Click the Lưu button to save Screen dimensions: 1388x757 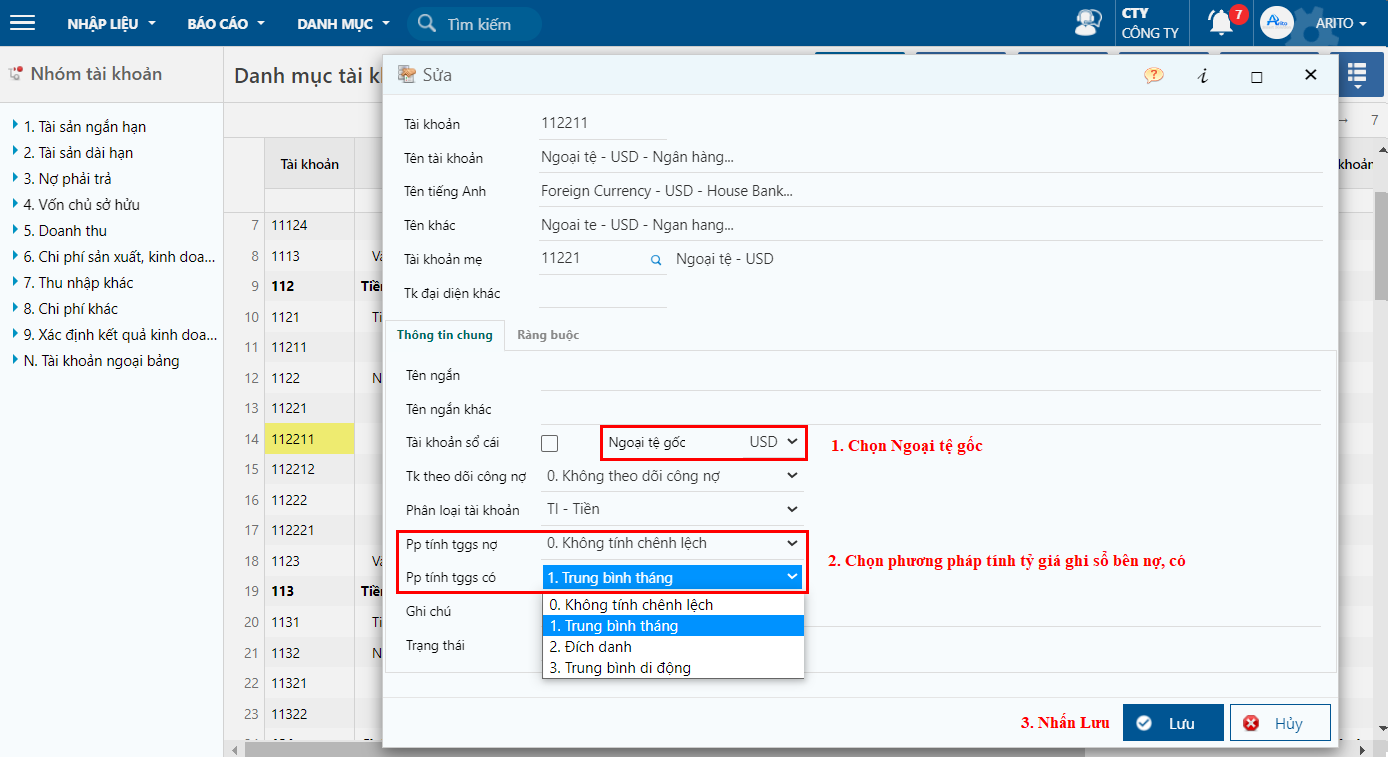pos(1172,723)
